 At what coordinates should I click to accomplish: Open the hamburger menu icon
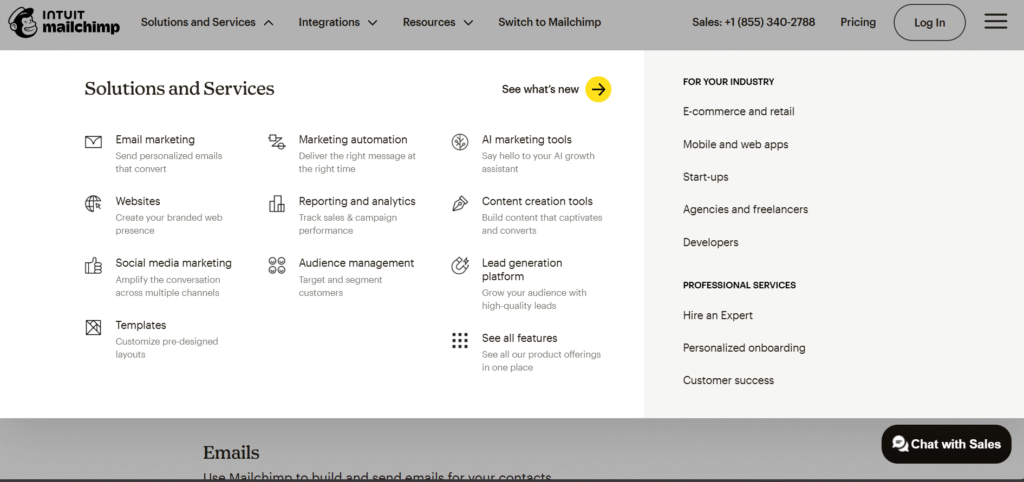point(995,22)
